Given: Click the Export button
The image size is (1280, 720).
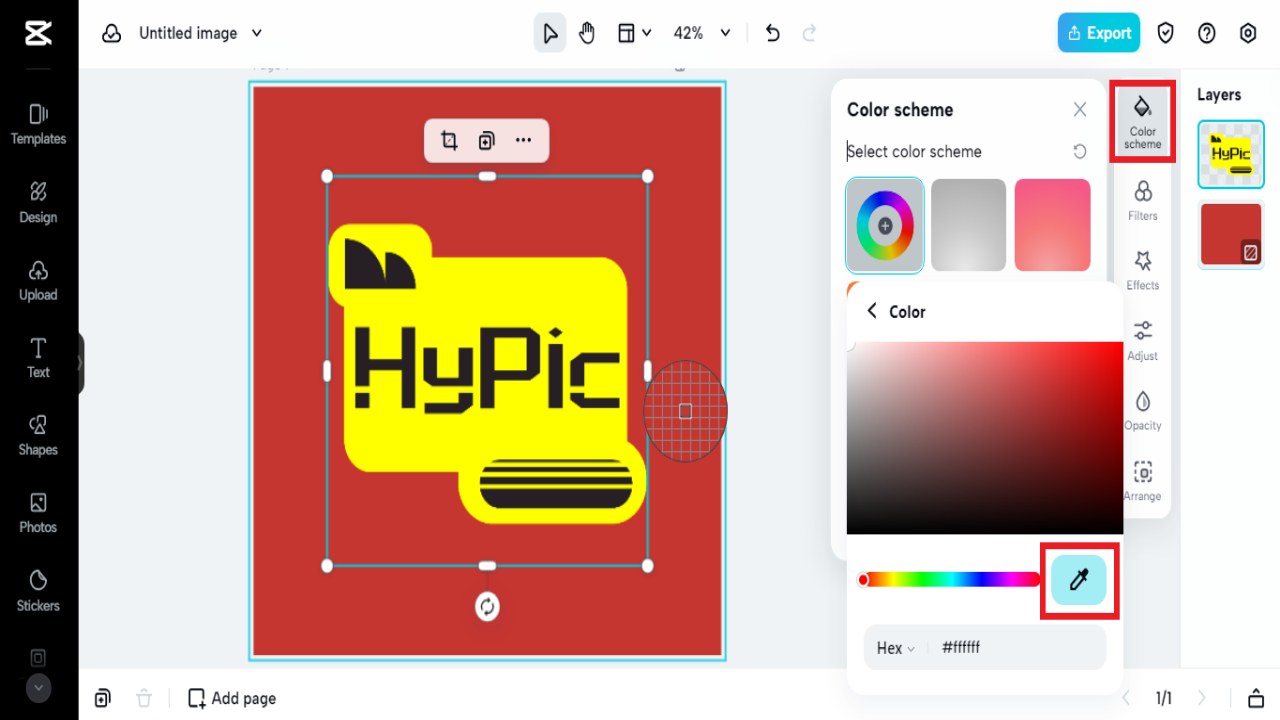Looking at the screenshot, I should pyautogui.click(x=1098, y=32).
